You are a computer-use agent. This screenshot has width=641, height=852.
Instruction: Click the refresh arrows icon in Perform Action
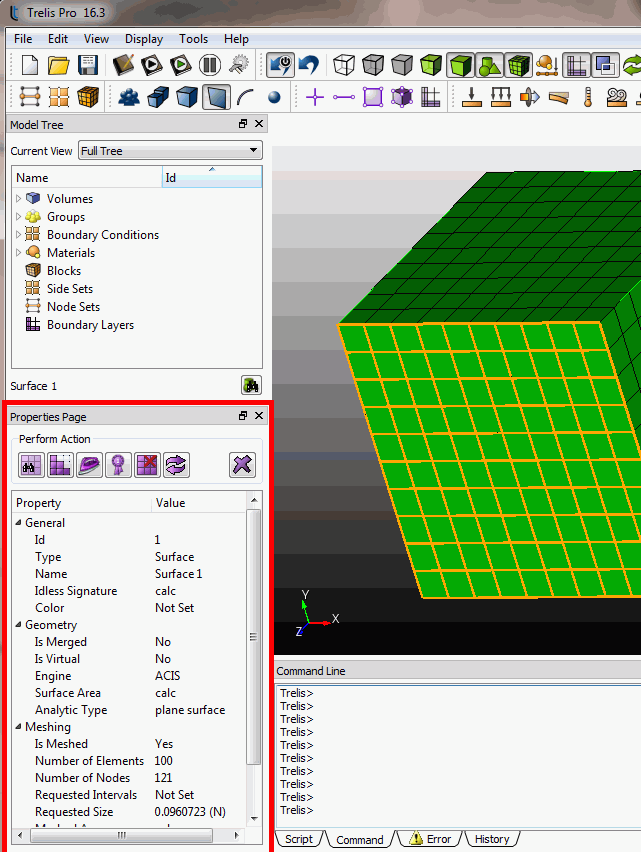(176, 464)
